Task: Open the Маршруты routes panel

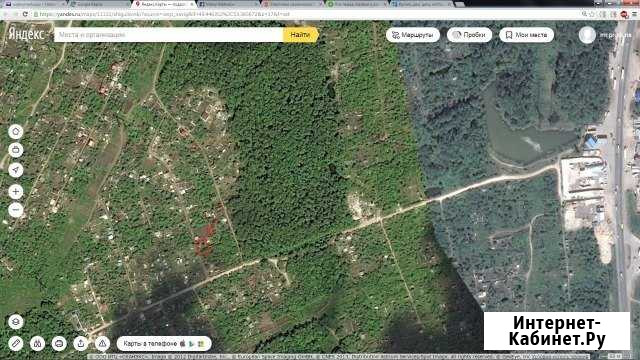Action: pos(413,35)
